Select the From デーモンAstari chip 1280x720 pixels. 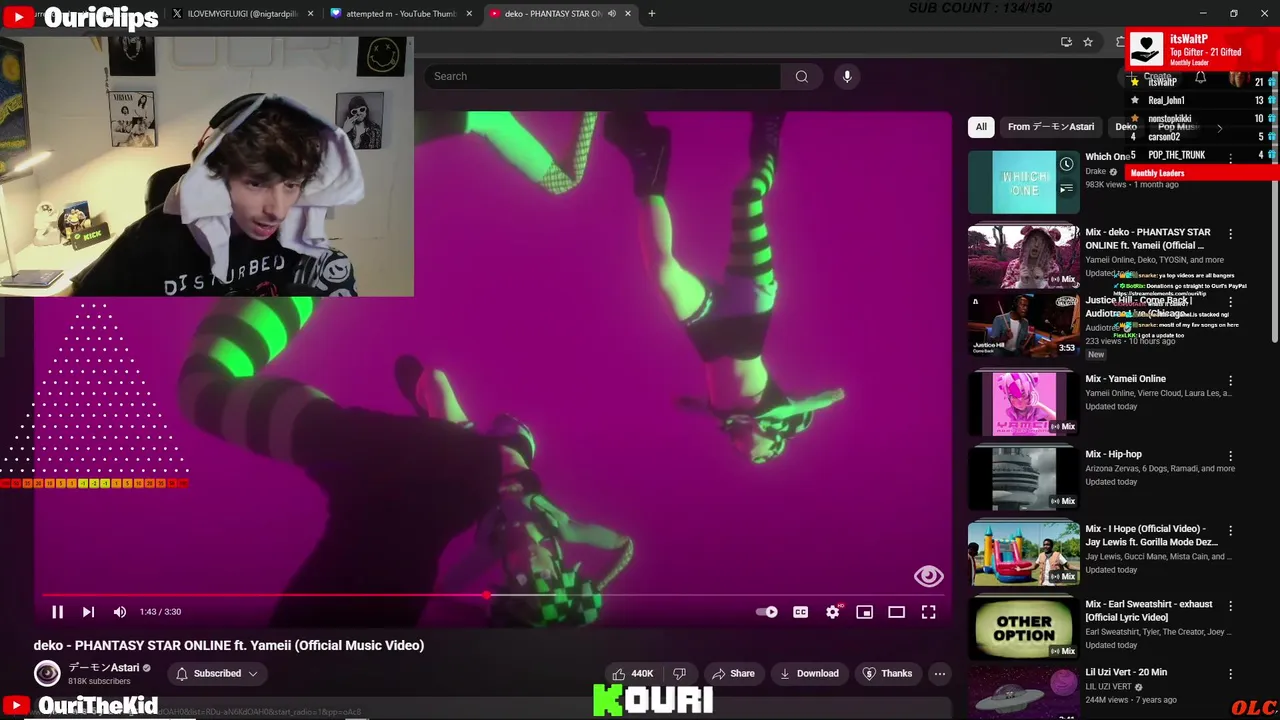[1051, 127]
